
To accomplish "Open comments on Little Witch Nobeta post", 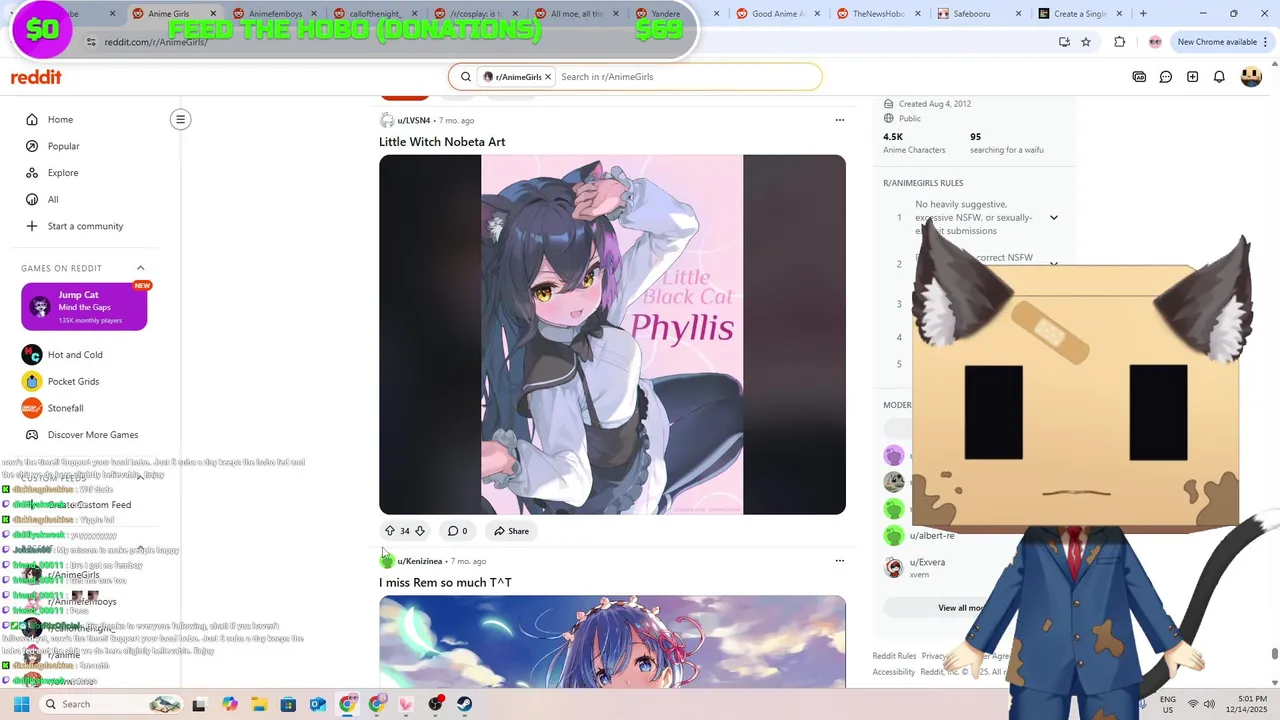I will click(457, 531).
